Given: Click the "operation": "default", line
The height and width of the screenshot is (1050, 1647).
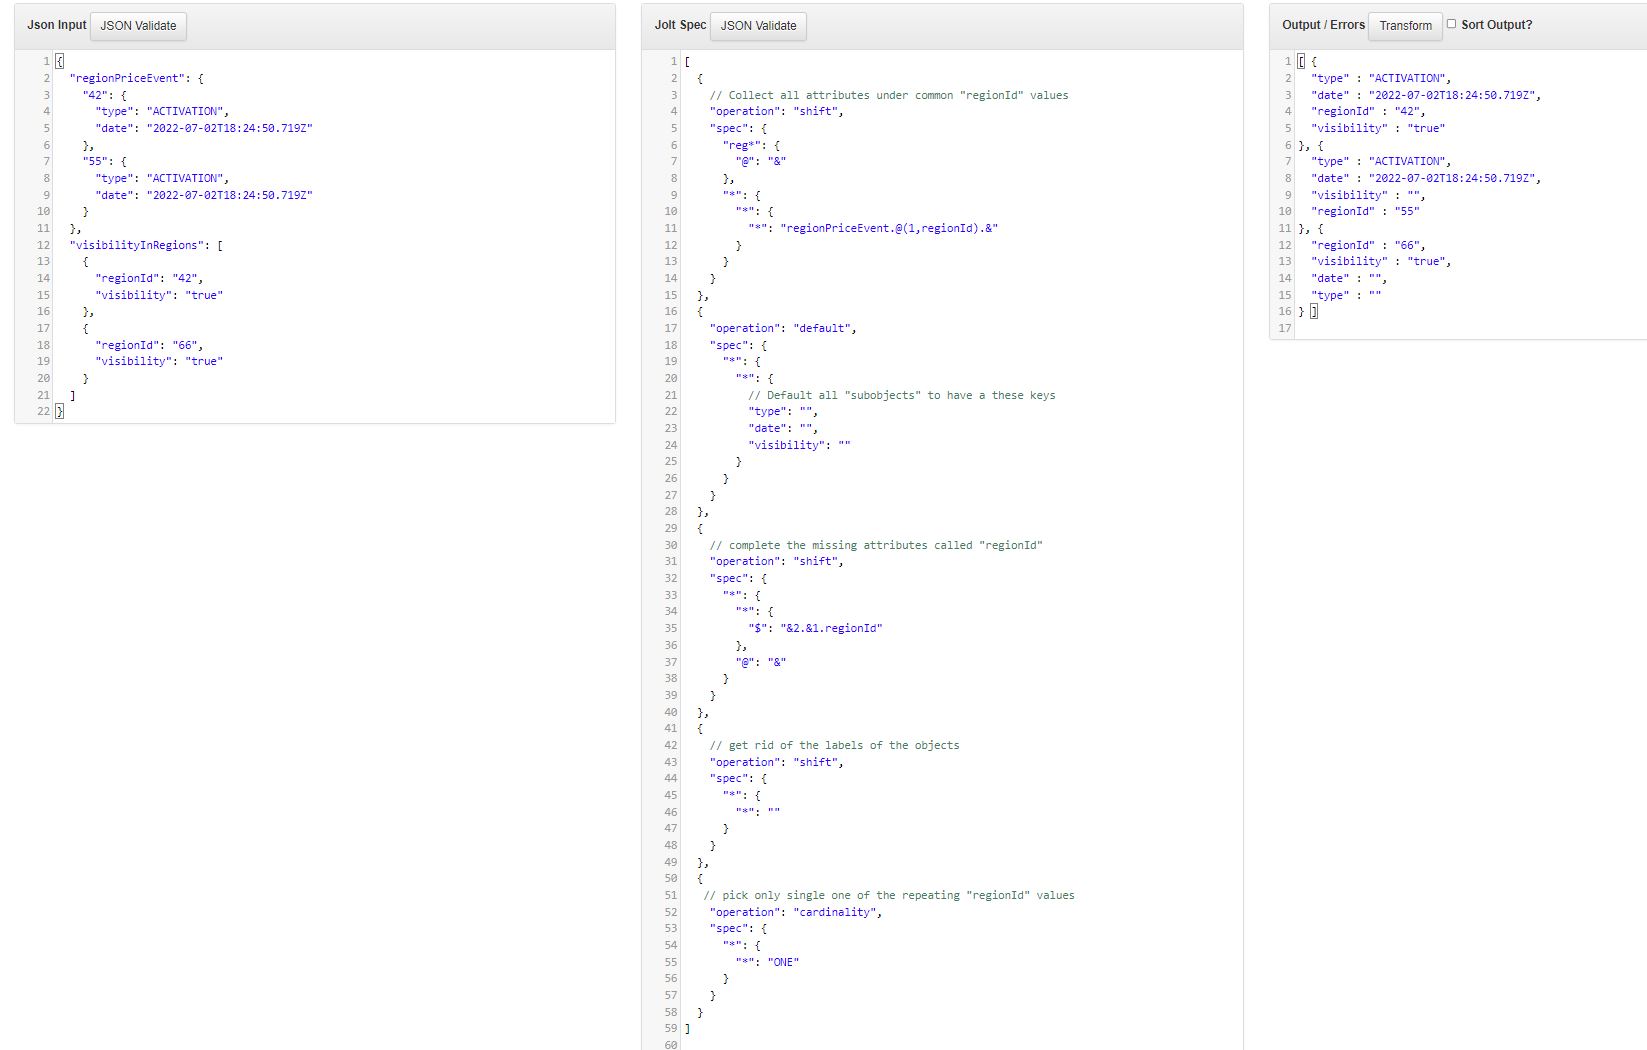Looking at the screenshot, I should point(783,328).
